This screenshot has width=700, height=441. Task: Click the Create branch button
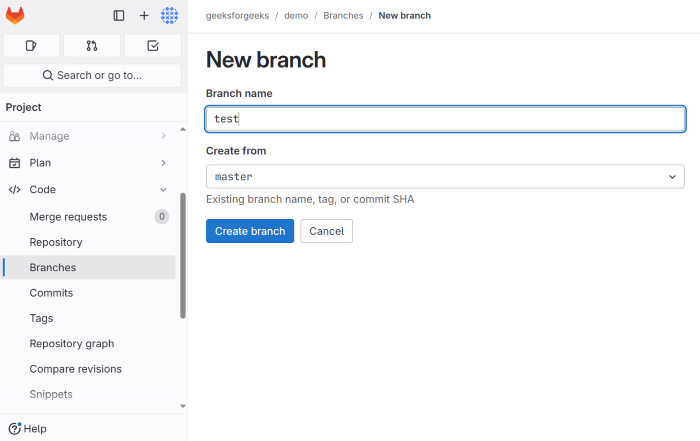pyautogui.click(x=250, y=231)
